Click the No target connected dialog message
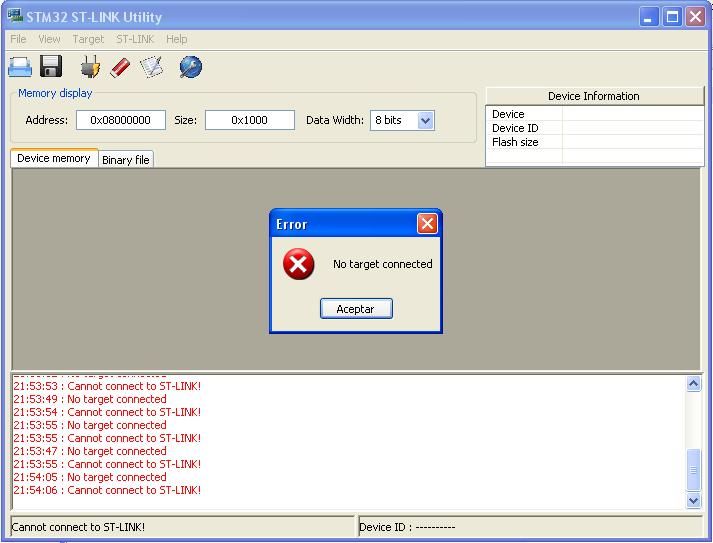This screenshot has height=543, width=713. (x=382, y=264)
